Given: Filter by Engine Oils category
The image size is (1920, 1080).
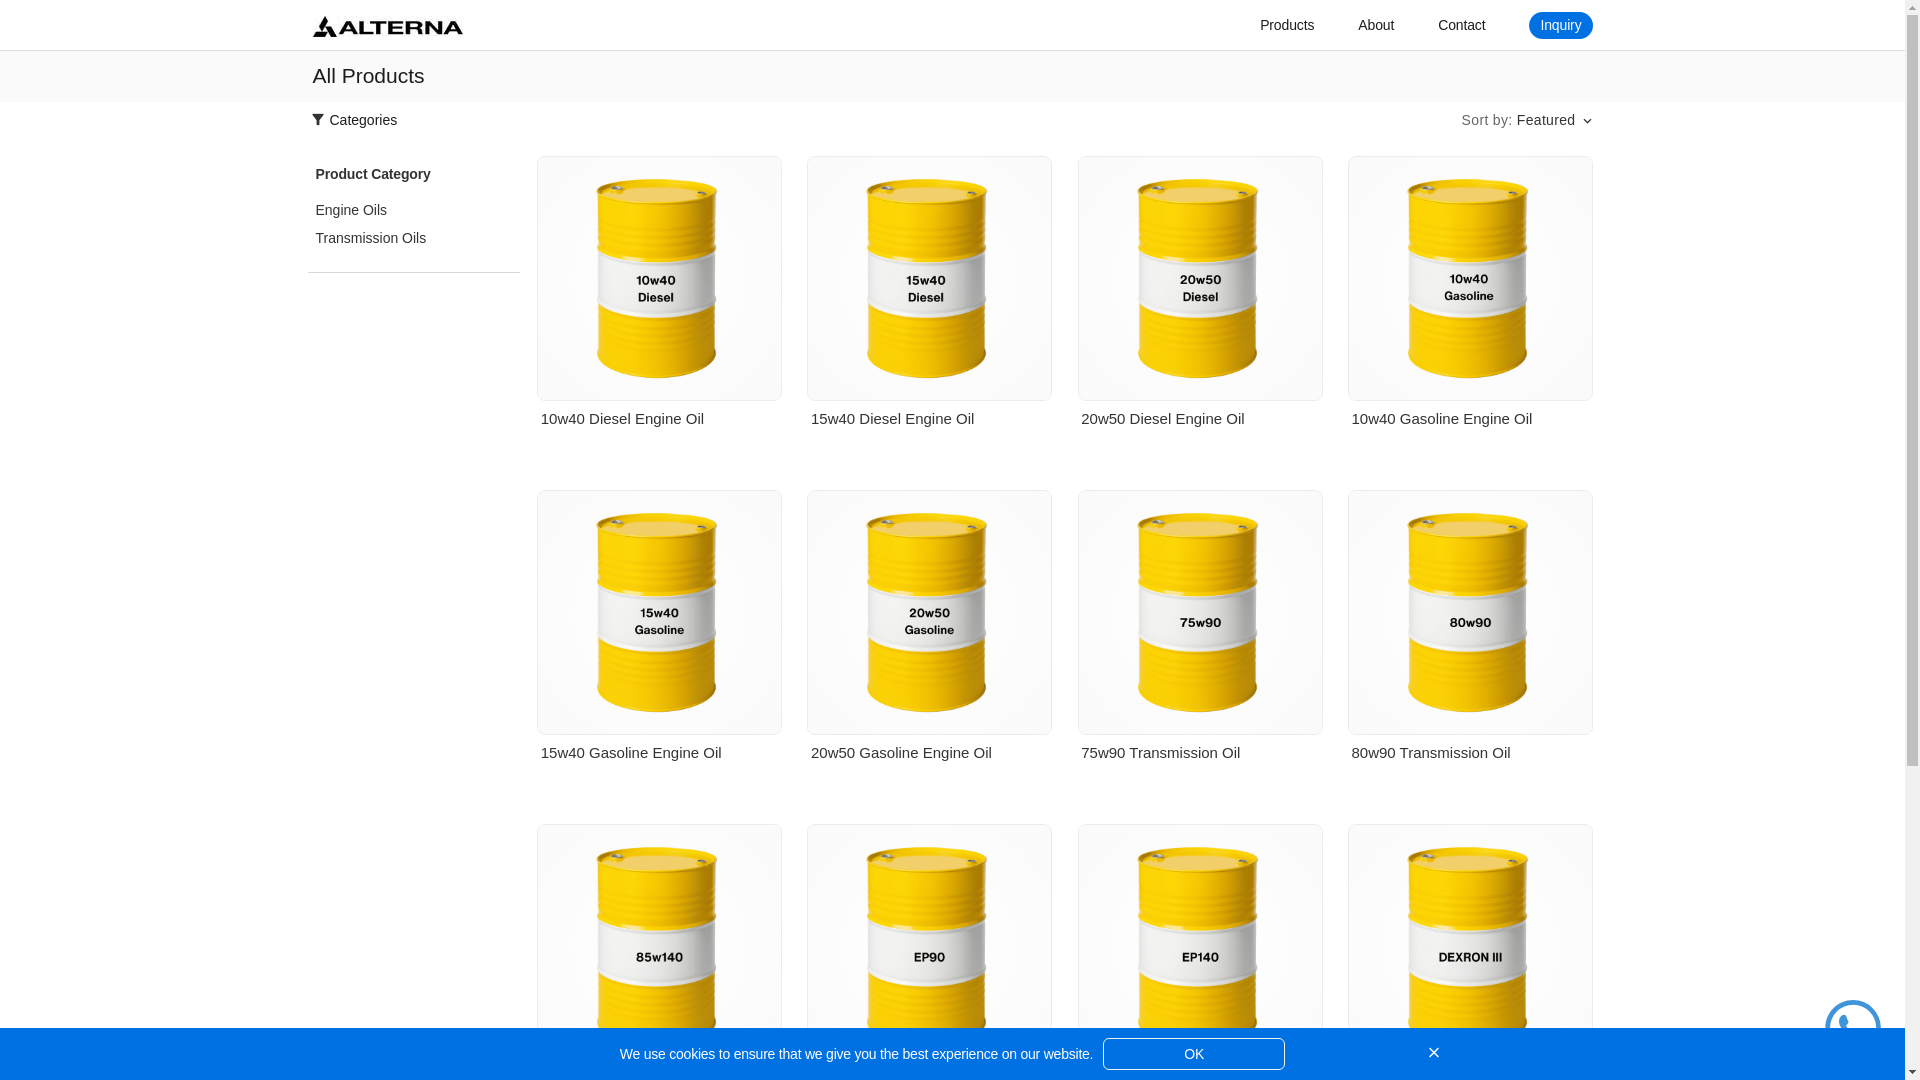Looking at the screenshot, I should coord(351,210).
